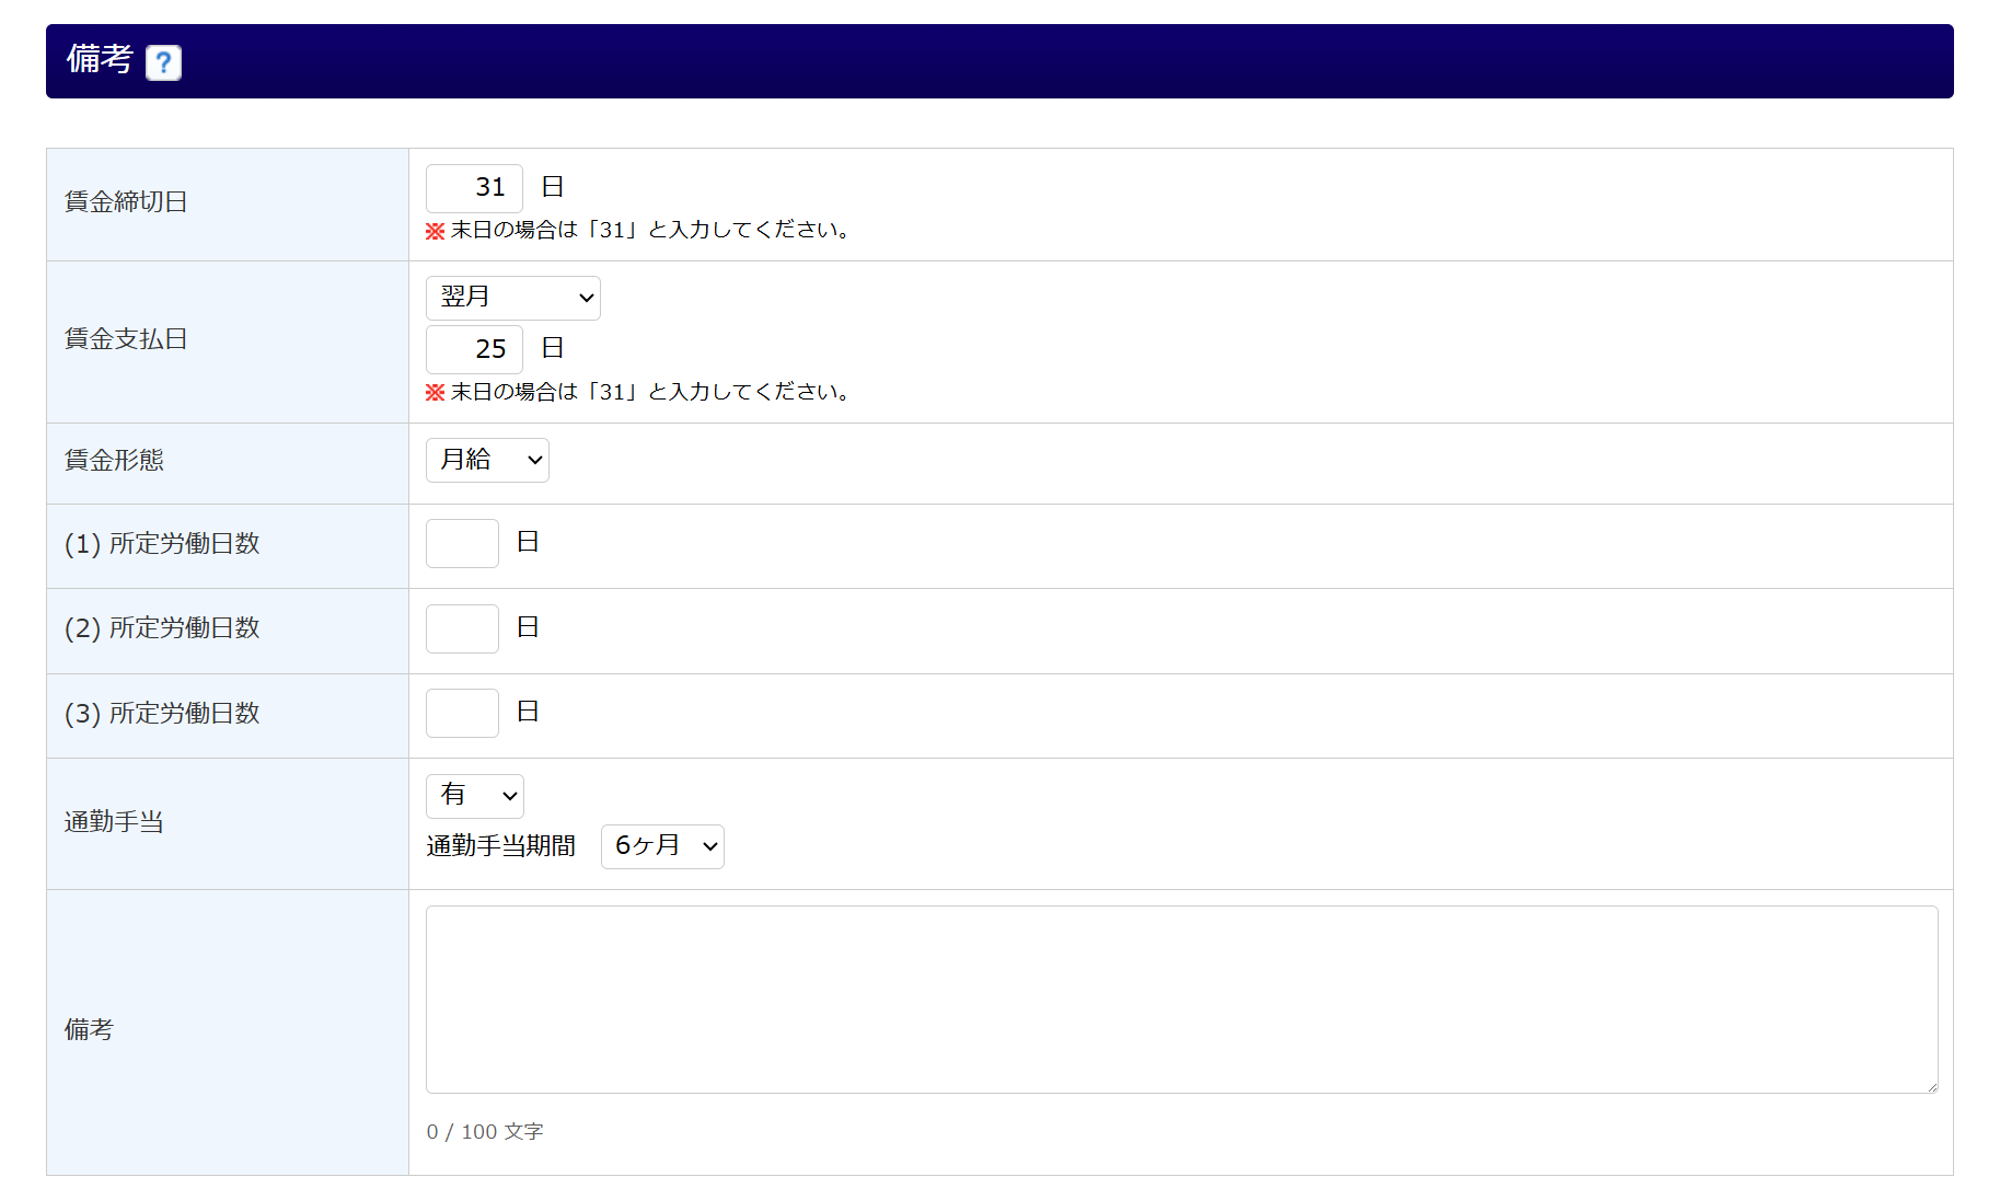Click the 通勤手当 row label
This screenshot has height=1200, width=2000.
coord(114,822)
